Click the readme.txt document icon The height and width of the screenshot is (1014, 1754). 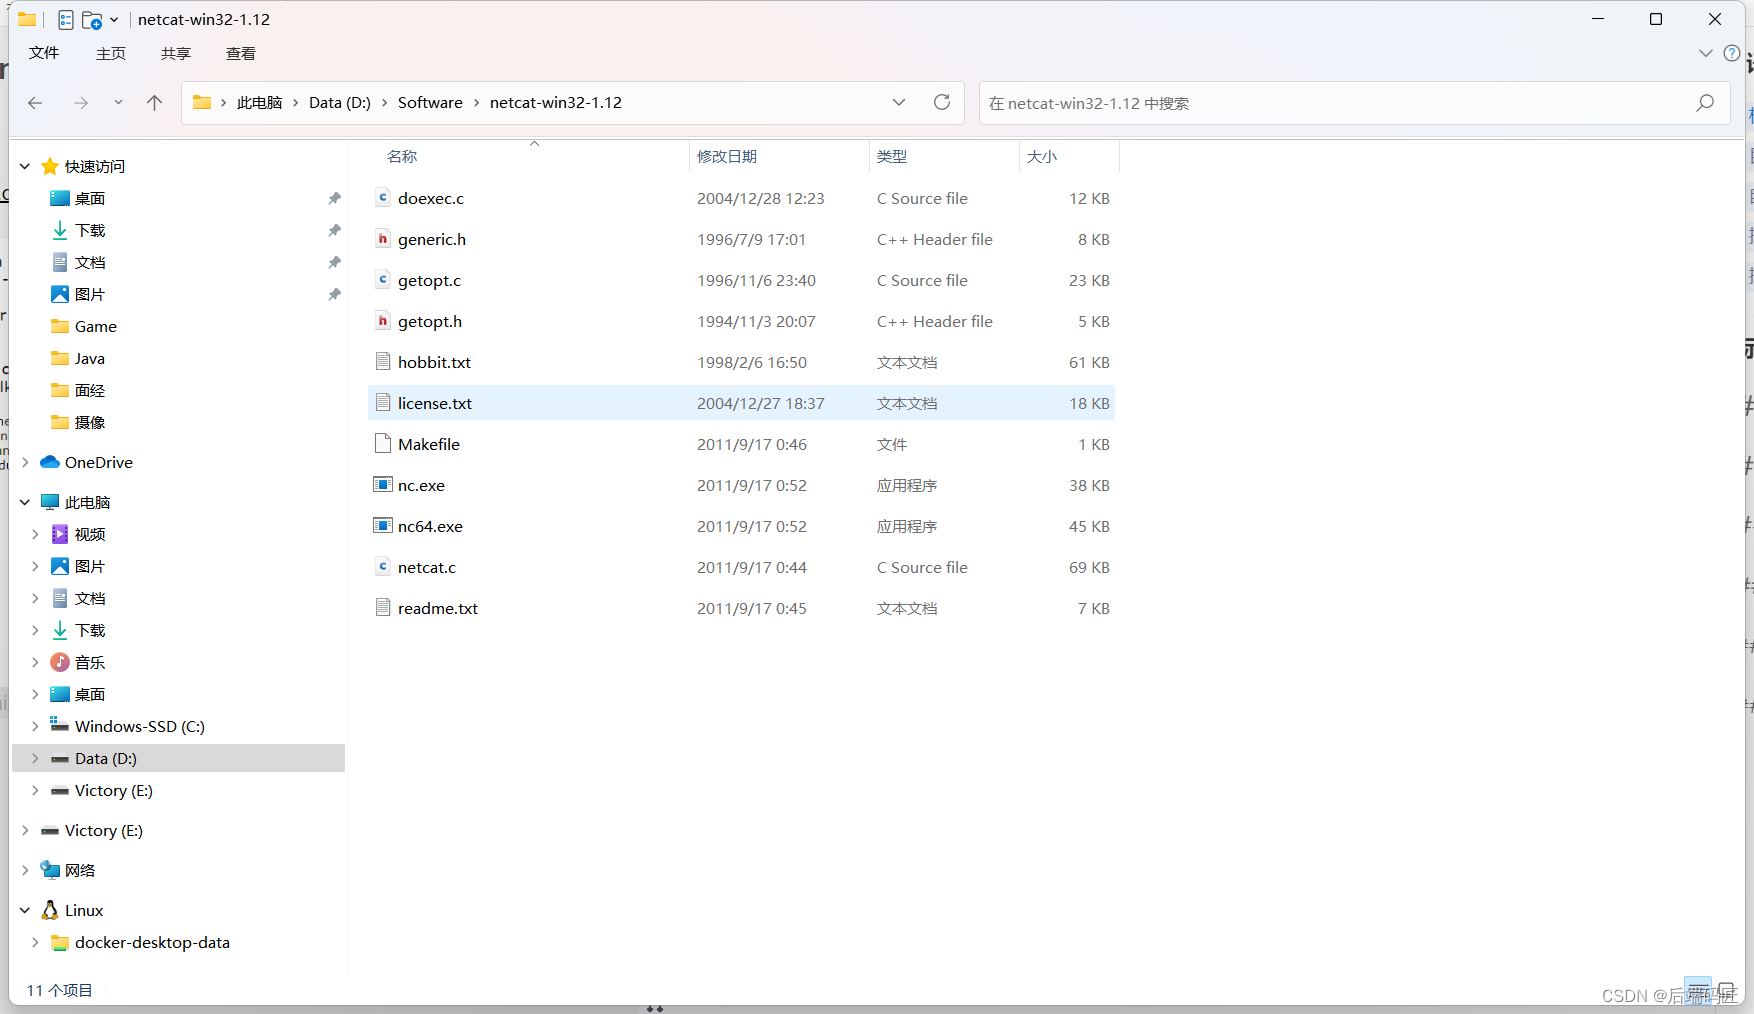[x=382, y=608]
